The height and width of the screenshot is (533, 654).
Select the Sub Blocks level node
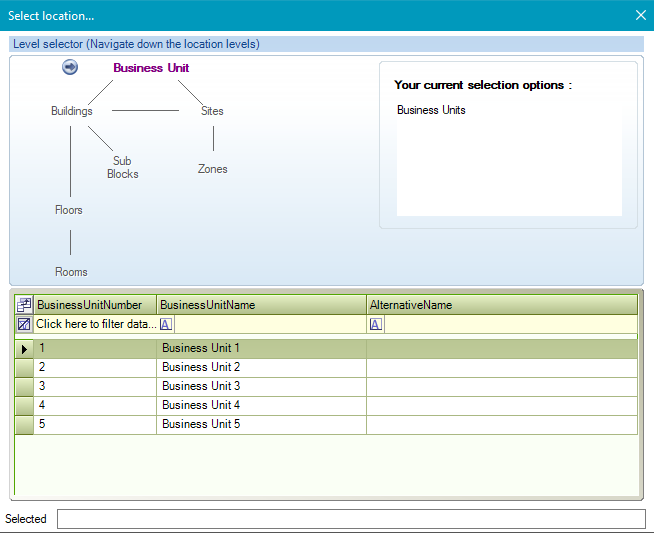click(x=123, y=167)
